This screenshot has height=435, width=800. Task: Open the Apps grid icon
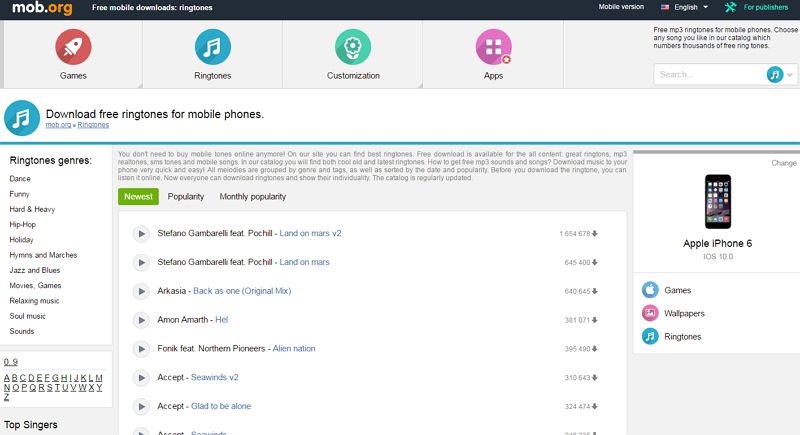coord(493,47)
